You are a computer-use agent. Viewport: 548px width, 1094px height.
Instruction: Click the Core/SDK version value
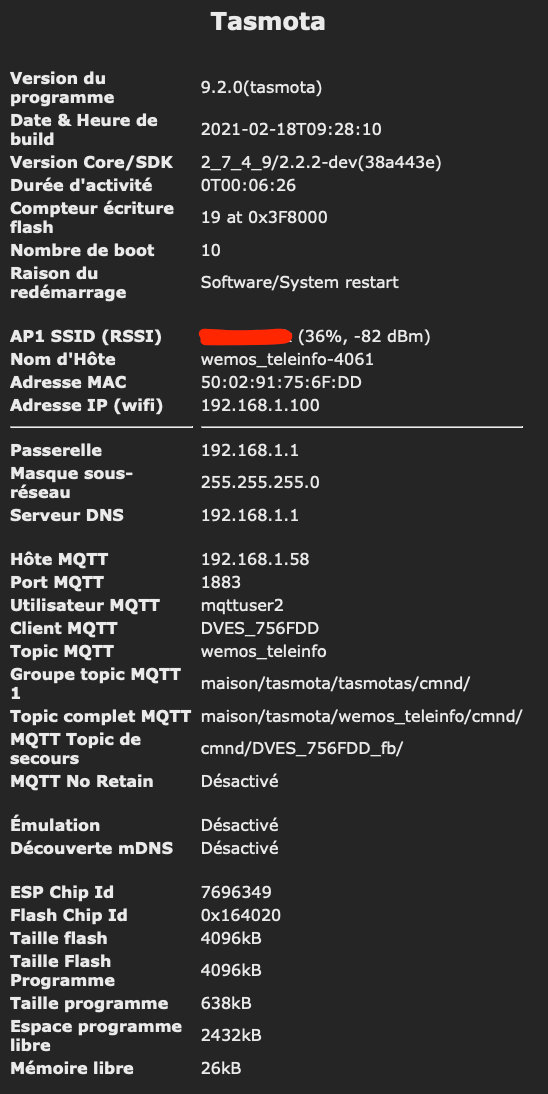pos(321,163)
